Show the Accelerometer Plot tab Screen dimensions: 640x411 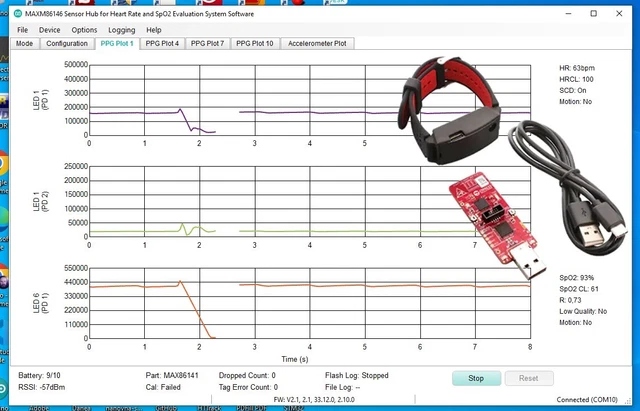pos(318,44)
